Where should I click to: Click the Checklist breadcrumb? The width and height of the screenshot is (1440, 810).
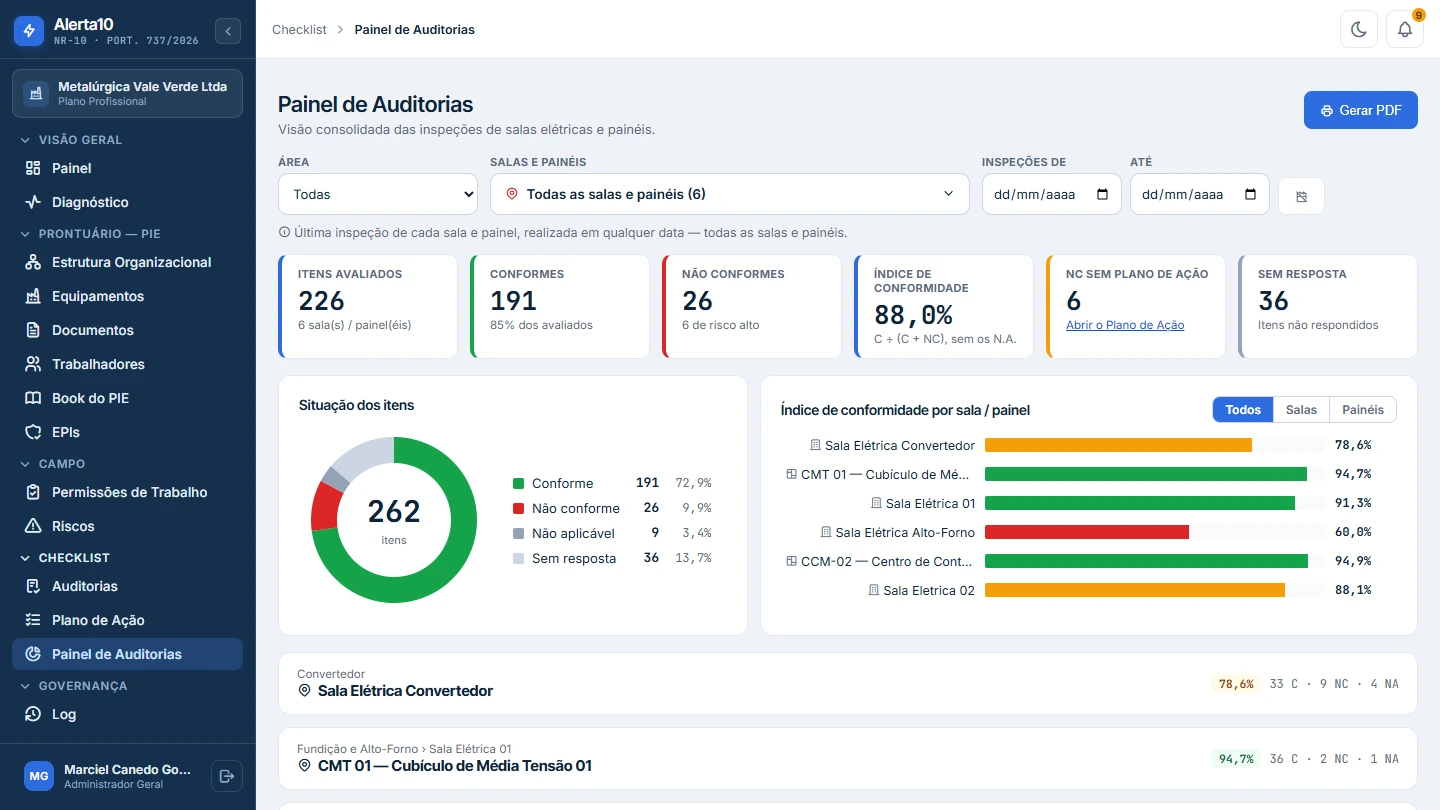(x=299, y=30)
